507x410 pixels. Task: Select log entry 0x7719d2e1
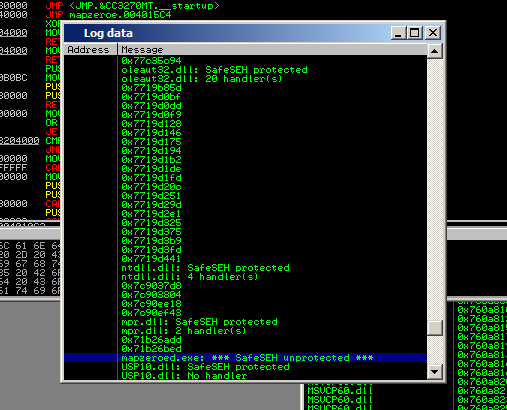(x=151, y=214)
